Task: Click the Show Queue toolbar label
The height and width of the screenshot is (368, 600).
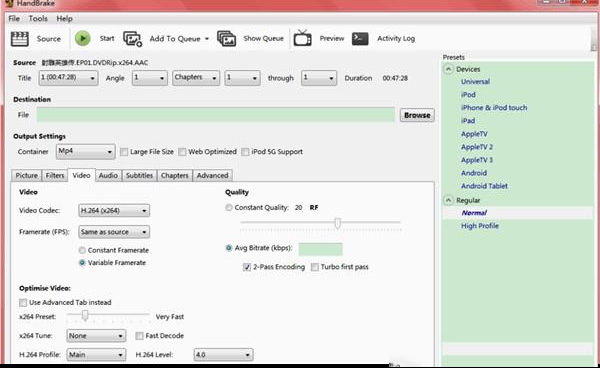Action: [x=264, y=38]
